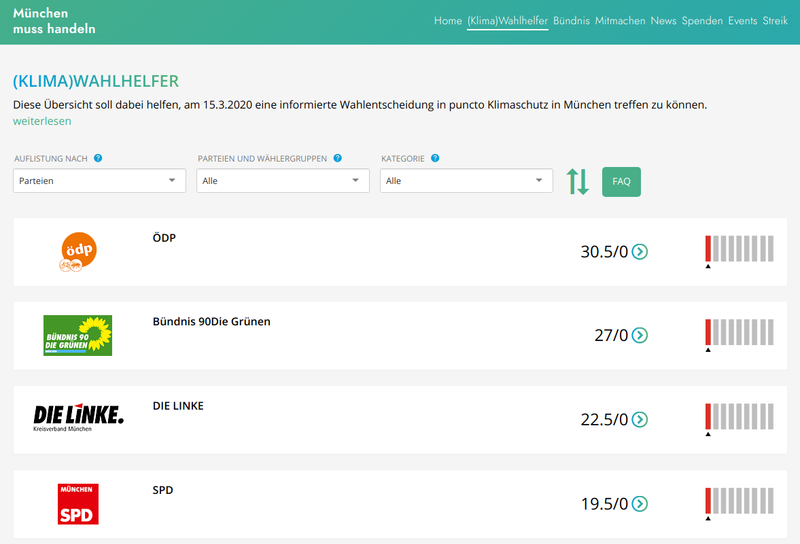Open the Spenden navigation item
This screenshot has width=800, height=544.
click(702, 21)
